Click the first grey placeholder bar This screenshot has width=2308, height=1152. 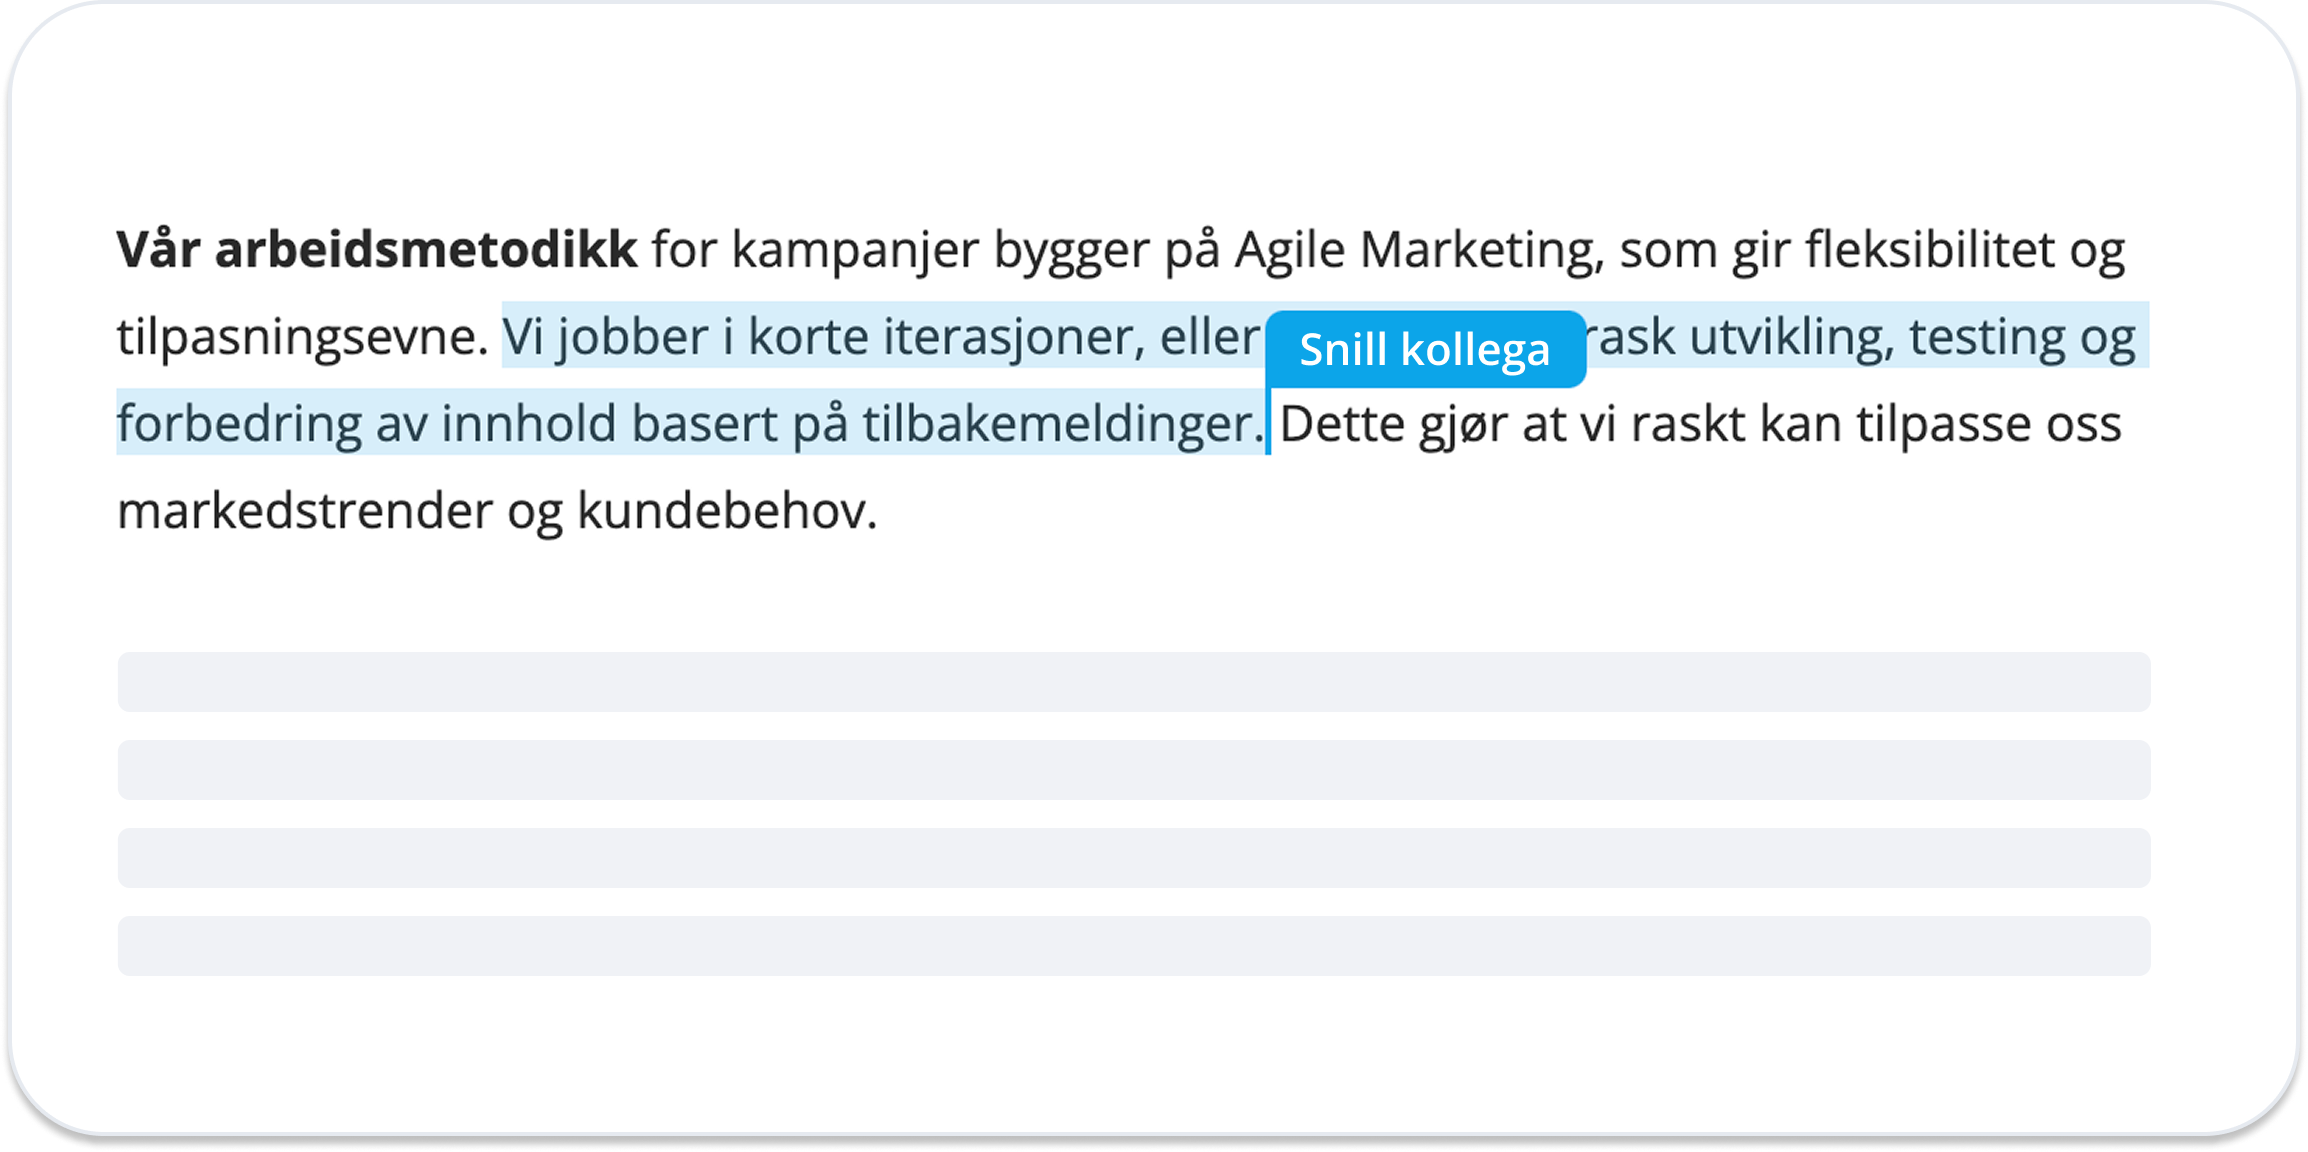pyautogui.click(x=1134, y=682)
